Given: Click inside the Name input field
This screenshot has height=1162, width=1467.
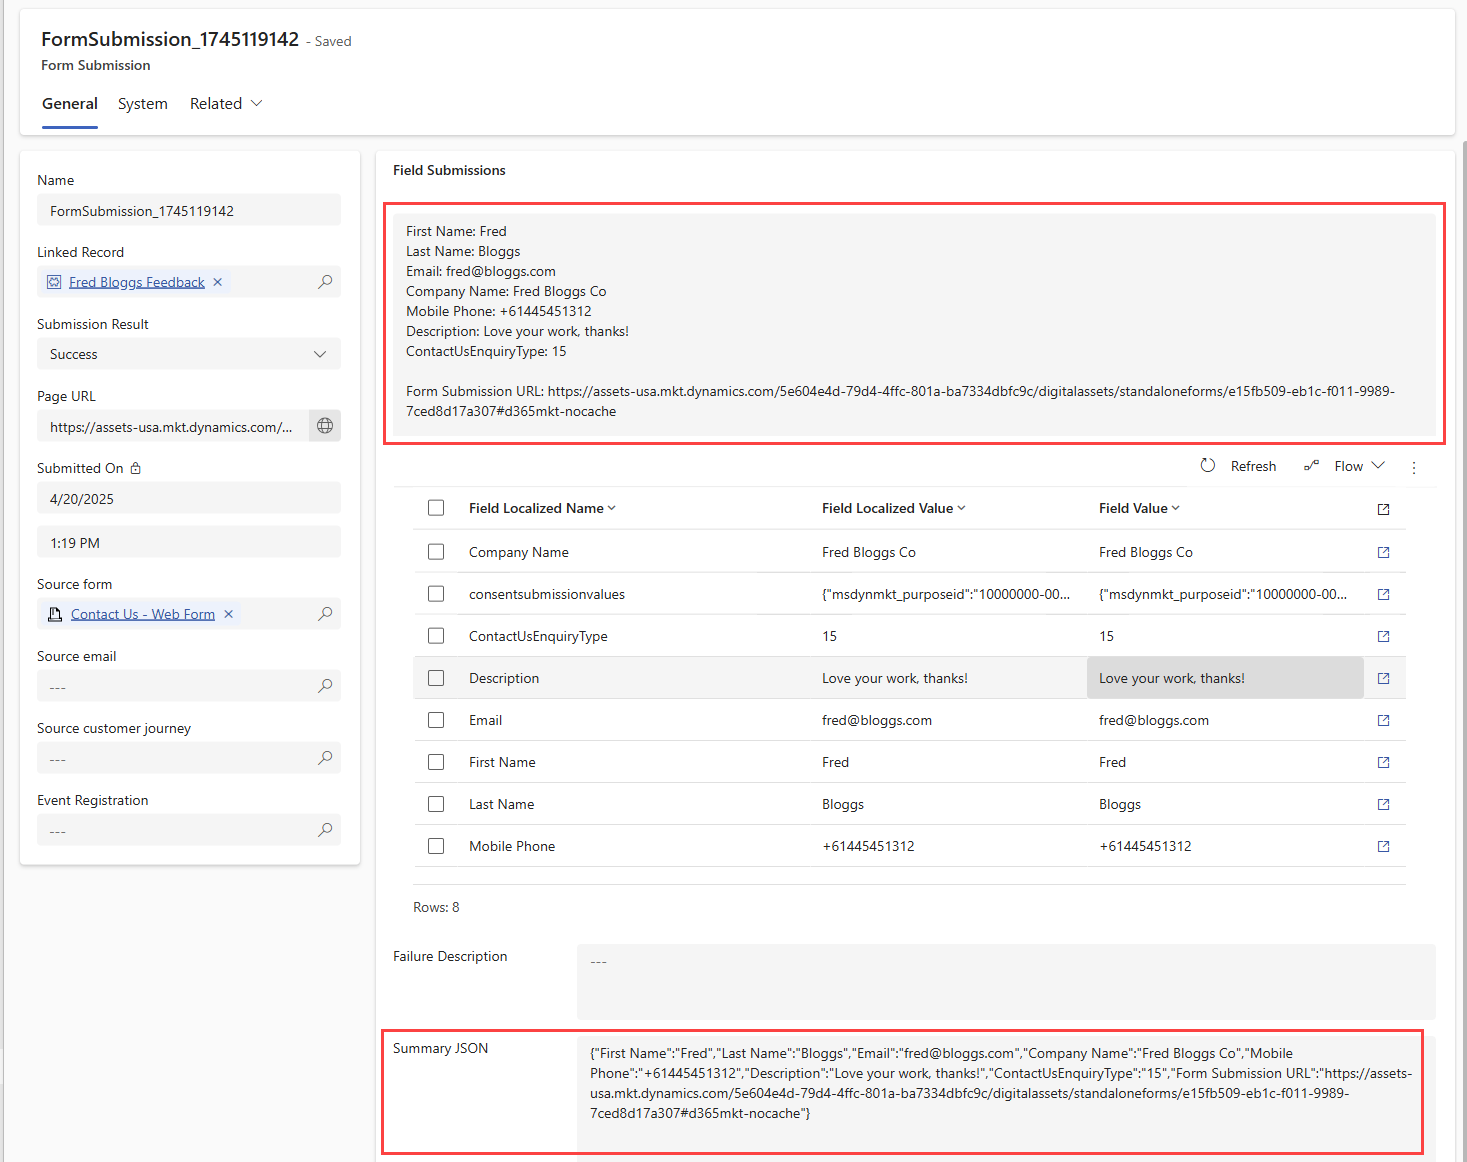Looking at the screenshot, I should [188, 210].
